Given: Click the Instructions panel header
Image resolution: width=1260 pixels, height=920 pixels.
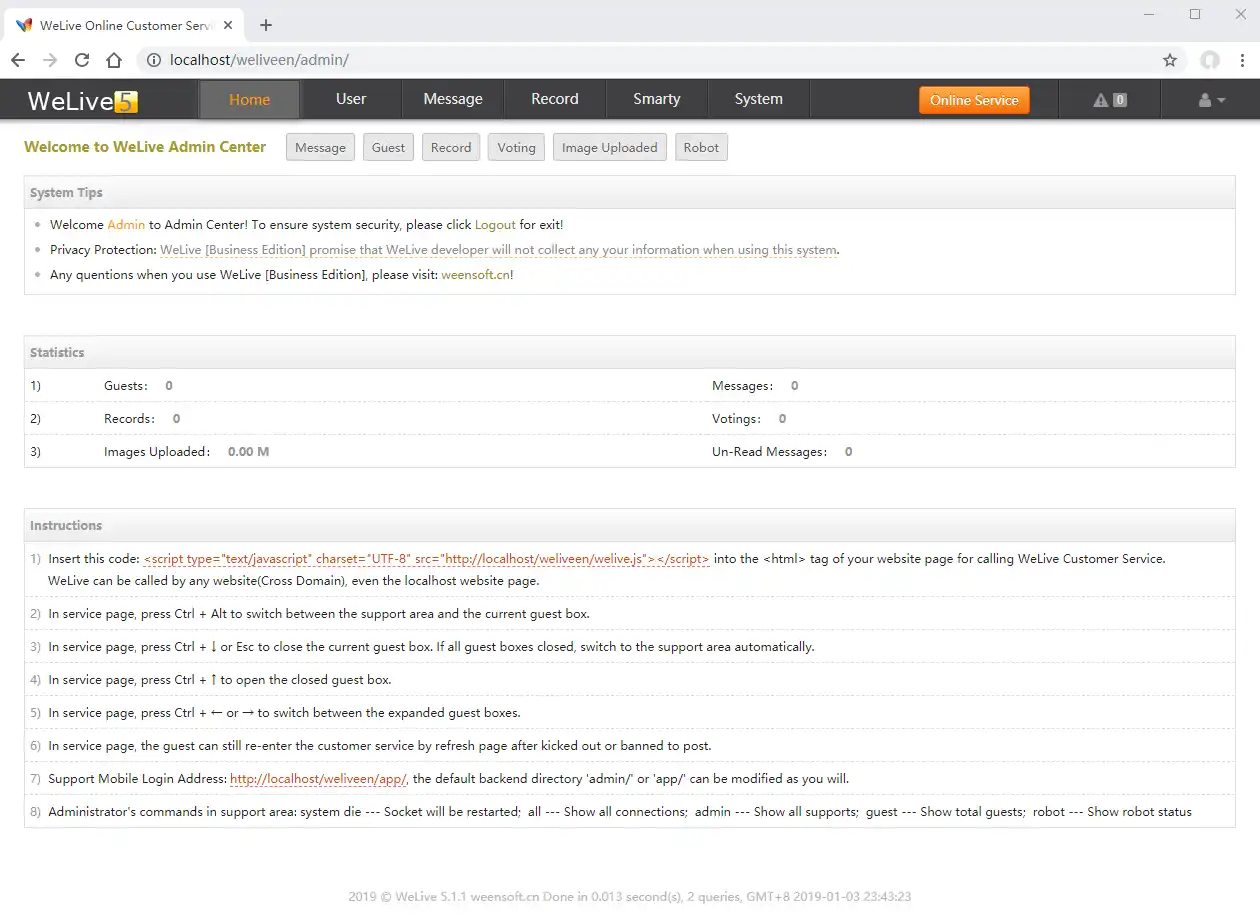Looking at the screenshot, I should pos(630,526).
